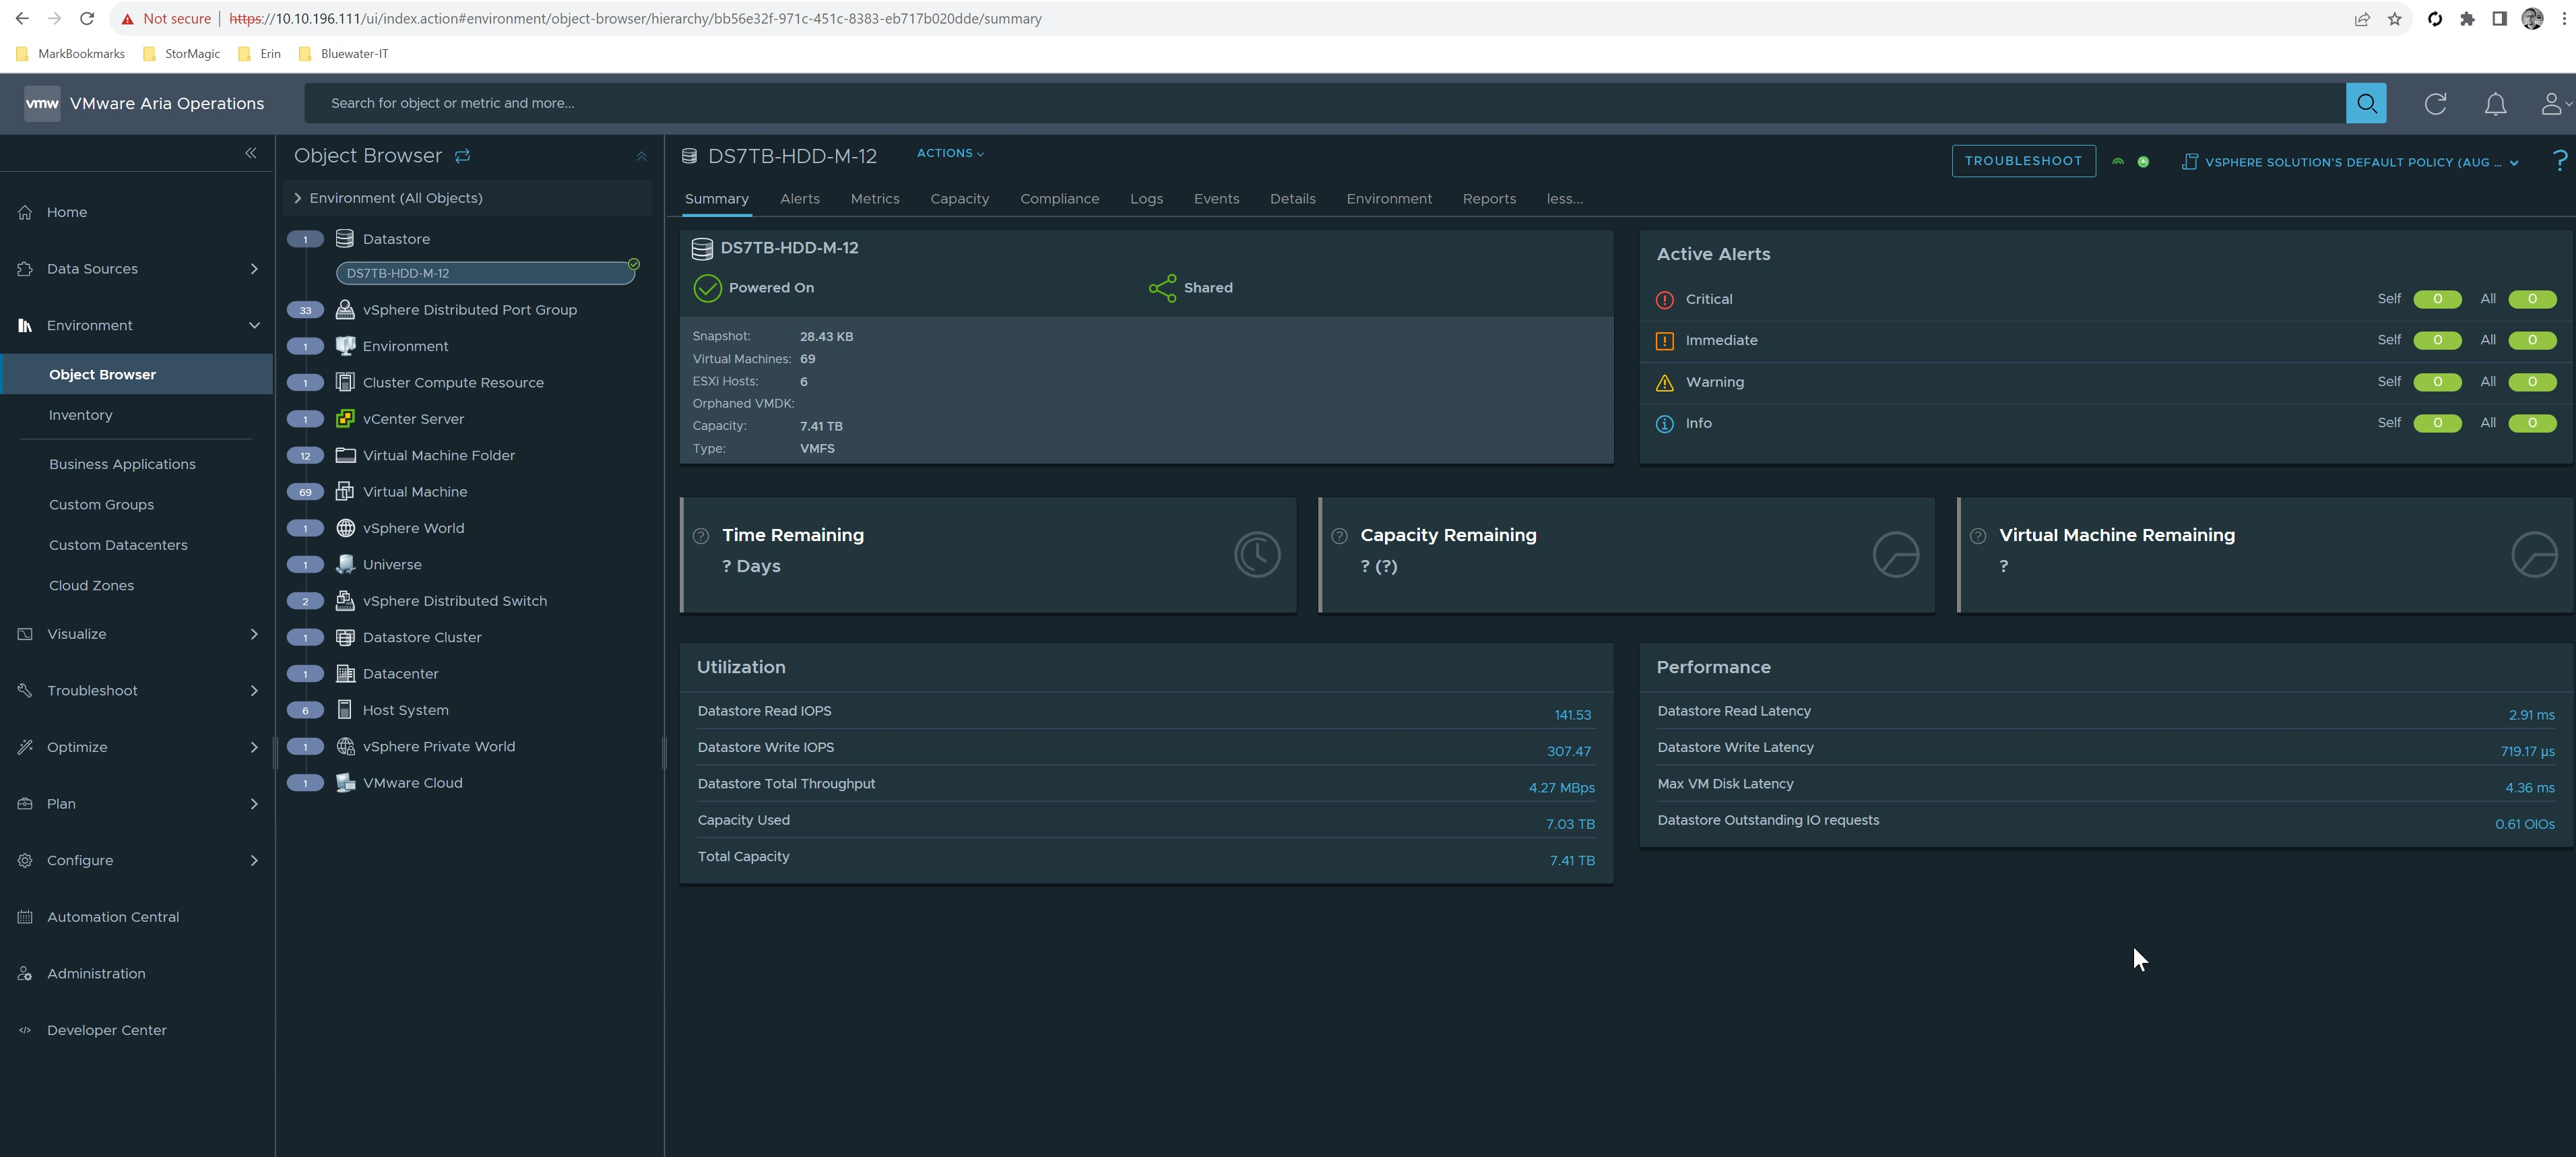This screenshot has width=2576, height=1157.
Task: Click less... to collapse tabs
Action: (1564, 199)
